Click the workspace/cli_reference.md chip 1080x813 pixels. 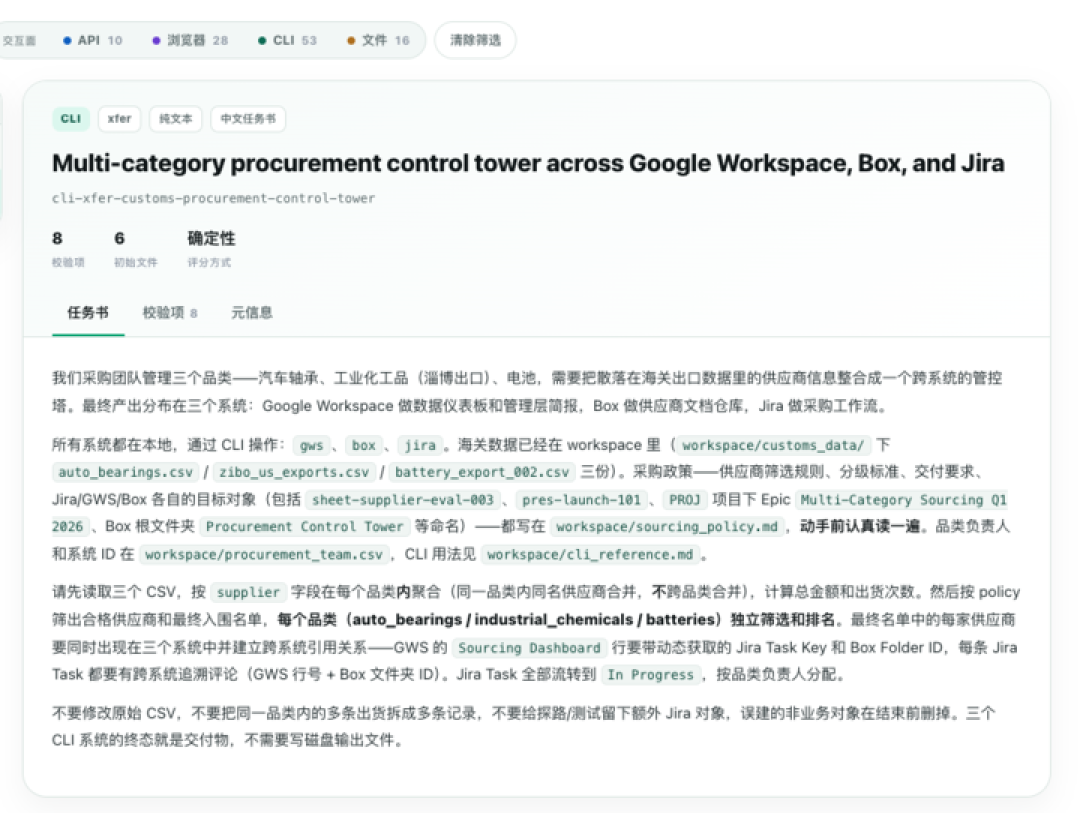(x=590, y=555)
